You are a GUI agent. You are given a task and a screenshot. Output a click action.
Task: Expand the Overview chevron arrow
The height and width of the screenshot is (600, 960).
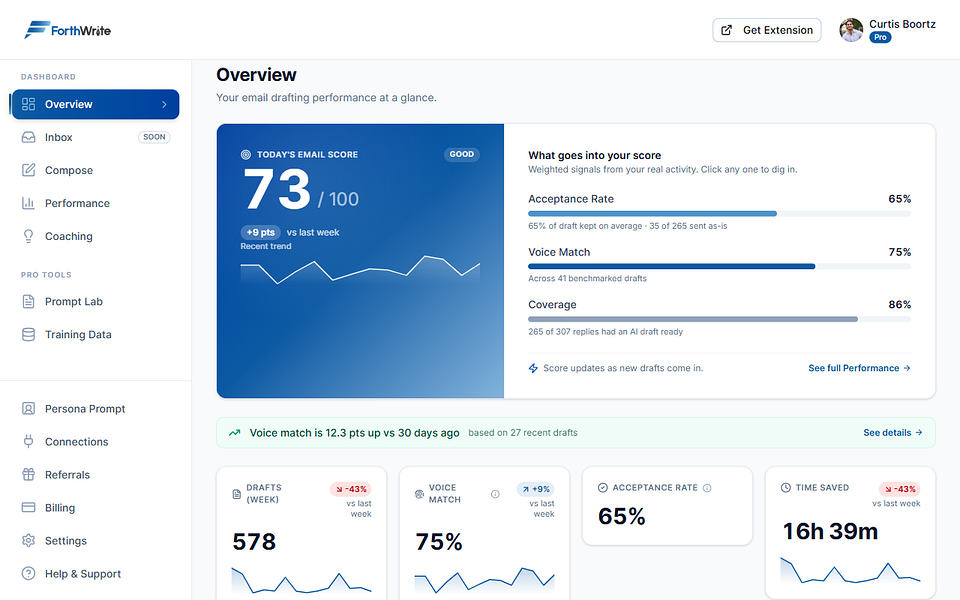pos(164,104)
